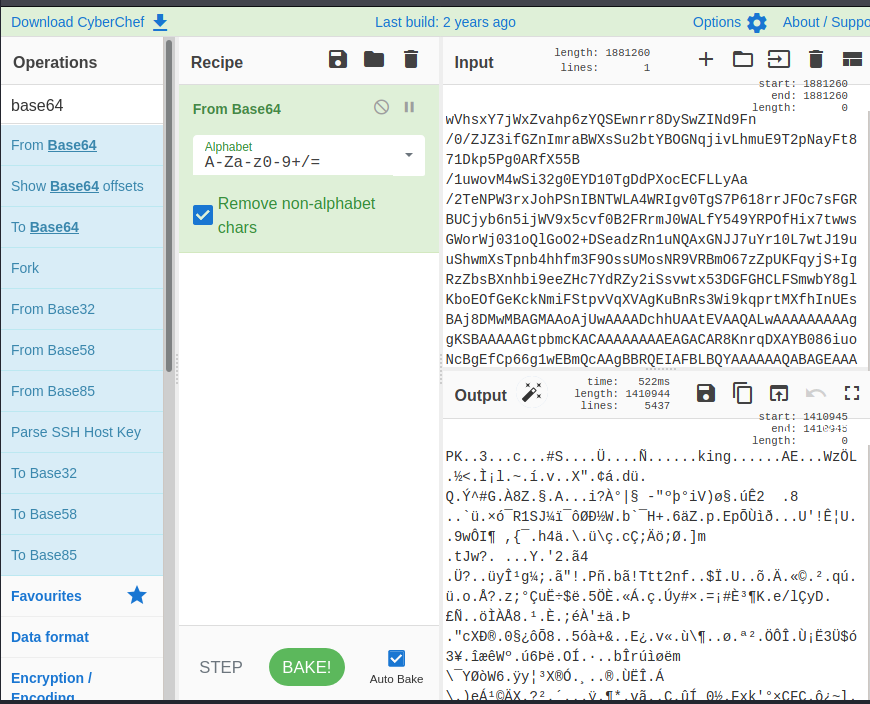Disable the From Base64 operation
The image size is (870, 704).
(381, 107)
